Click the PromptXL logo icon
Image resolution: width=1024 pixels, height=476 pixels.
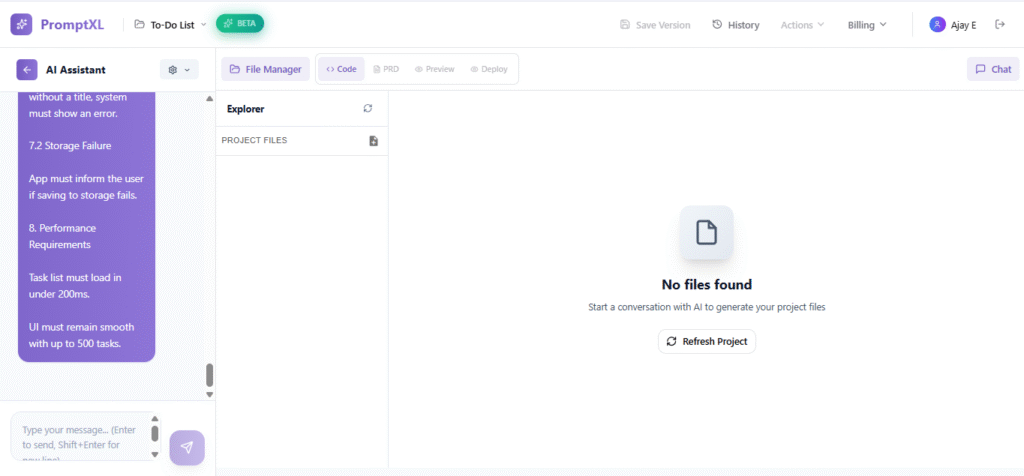[22, 24]
